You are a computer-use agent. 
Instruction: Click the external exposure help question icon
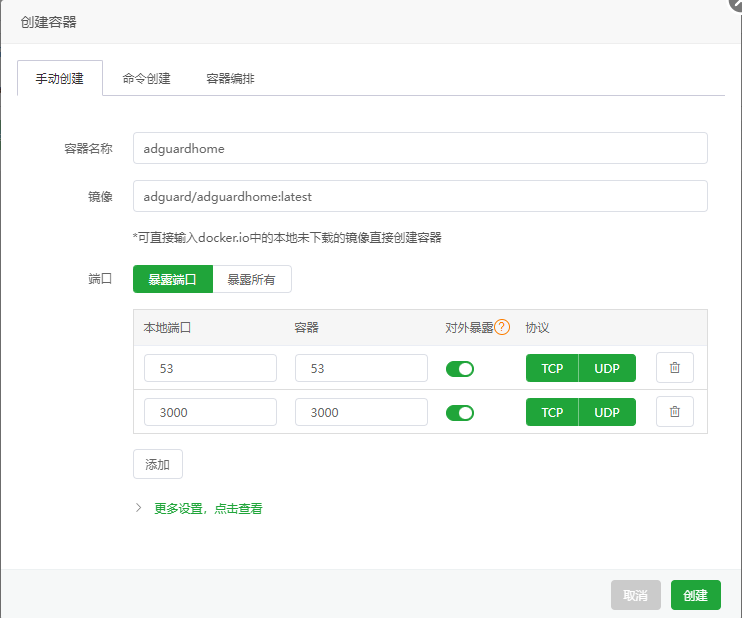pos(502,327)
